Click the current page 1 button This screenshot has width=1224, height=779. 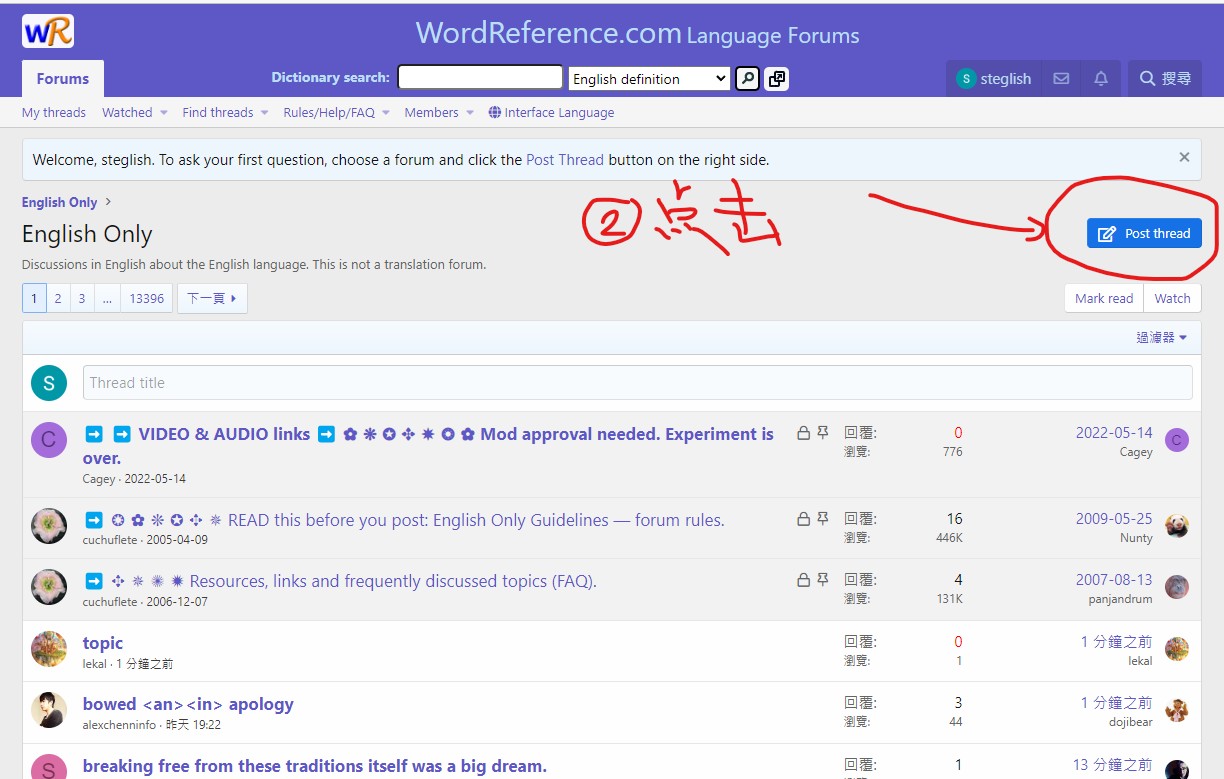(34, 298)
